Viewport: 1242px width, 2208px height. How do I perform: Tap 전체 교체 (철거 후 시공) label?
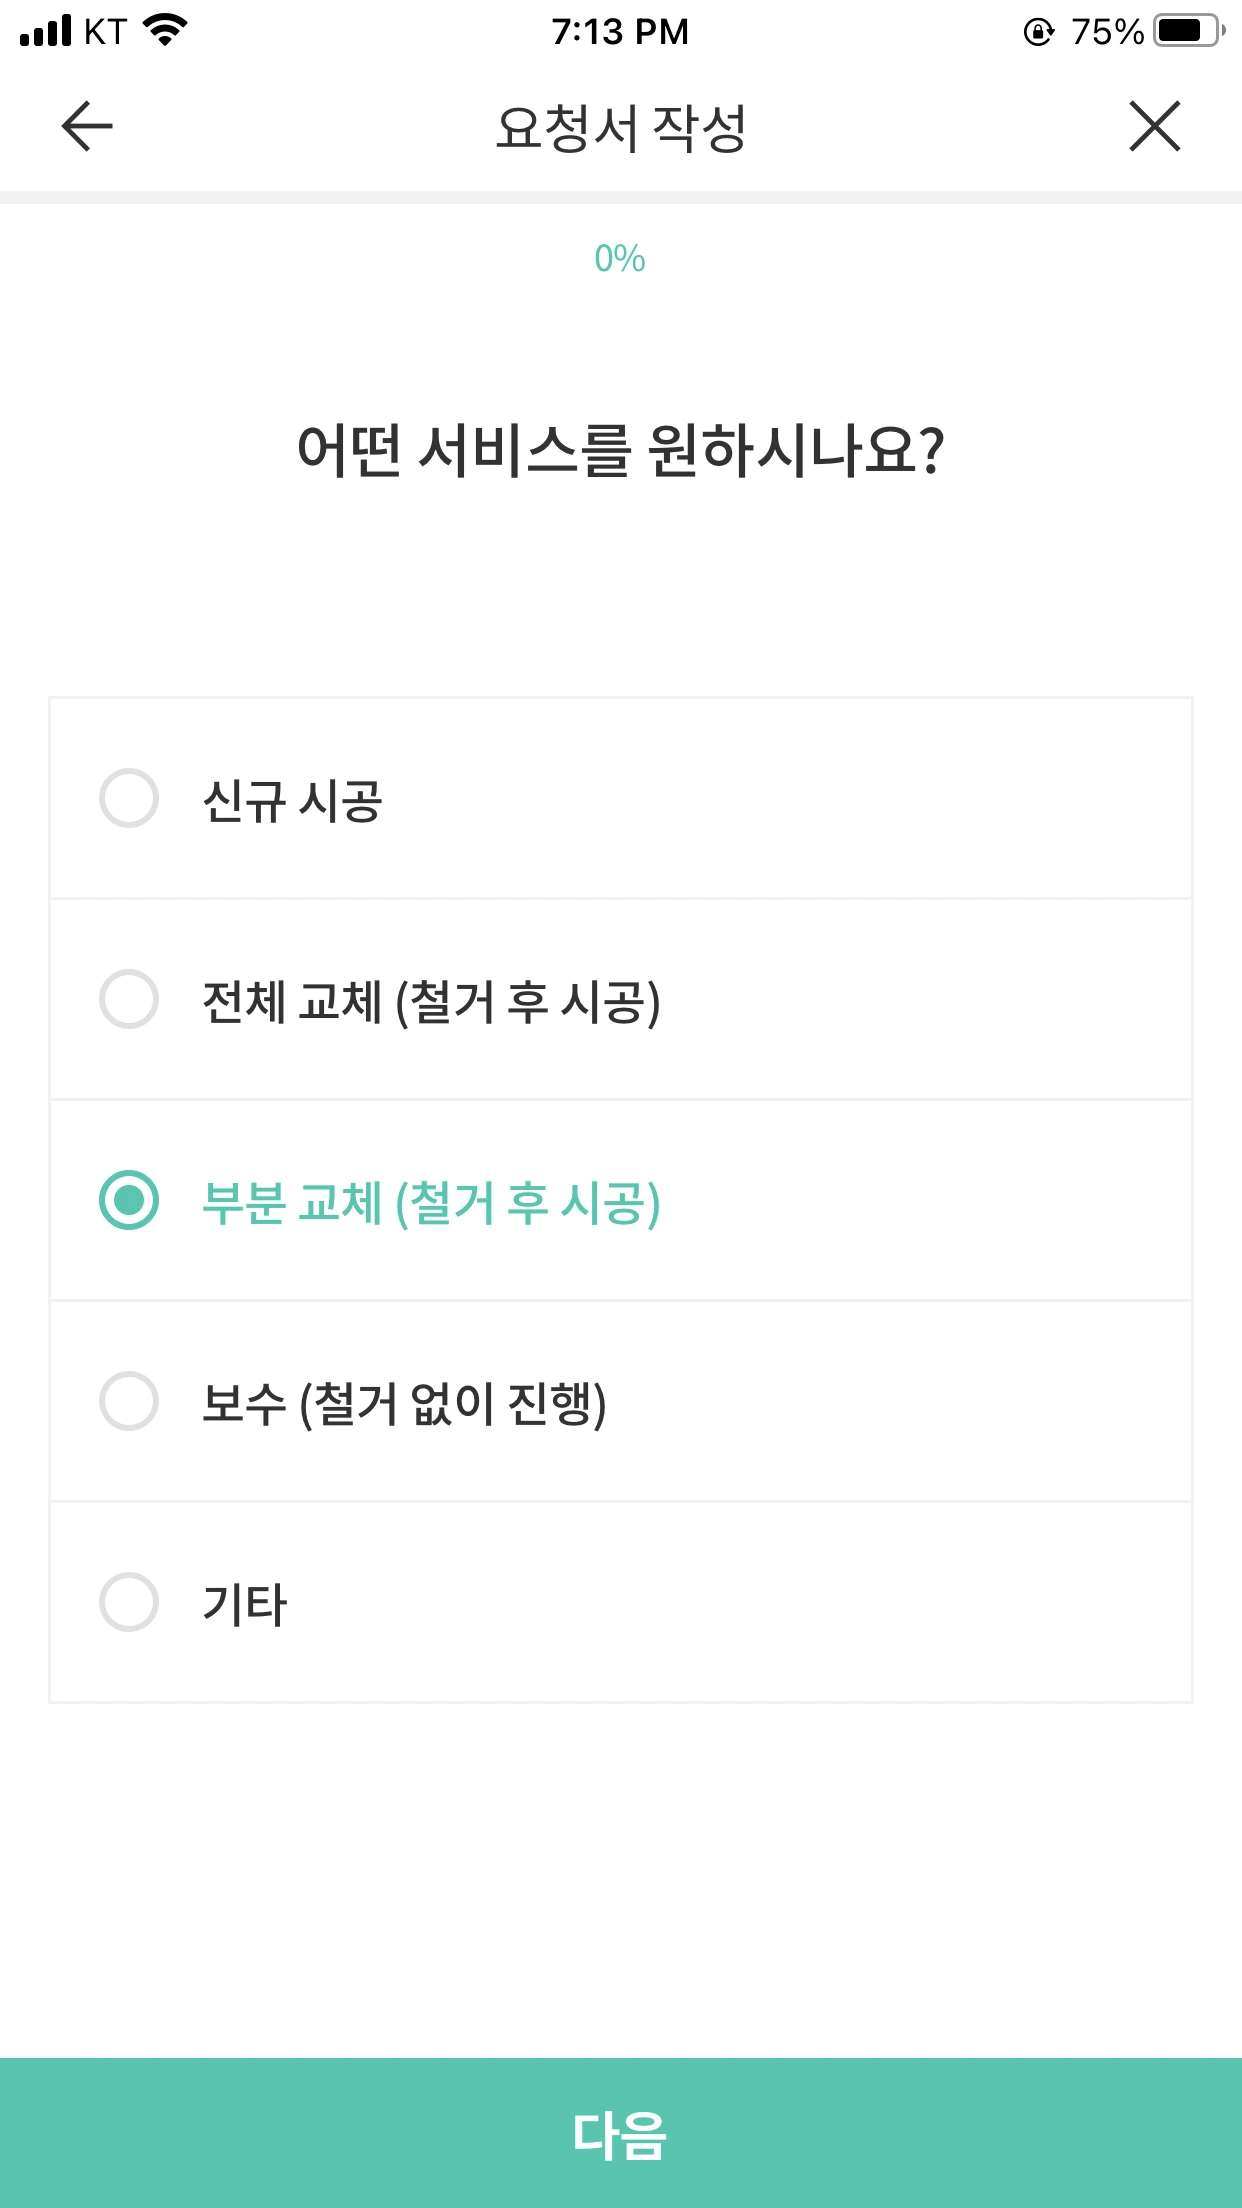tap(431, 1001)
